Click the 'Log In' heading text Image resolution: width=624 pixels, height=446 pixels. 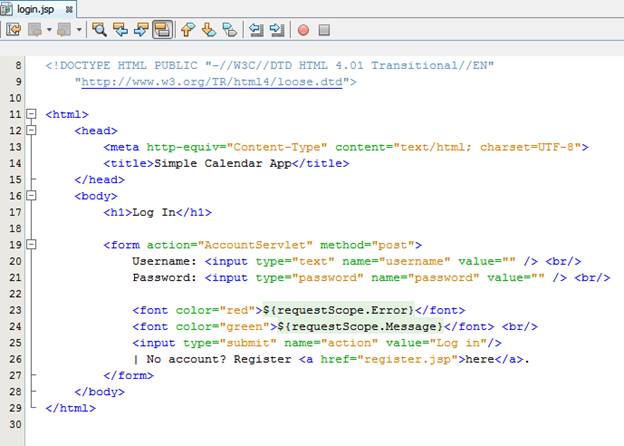154,212
